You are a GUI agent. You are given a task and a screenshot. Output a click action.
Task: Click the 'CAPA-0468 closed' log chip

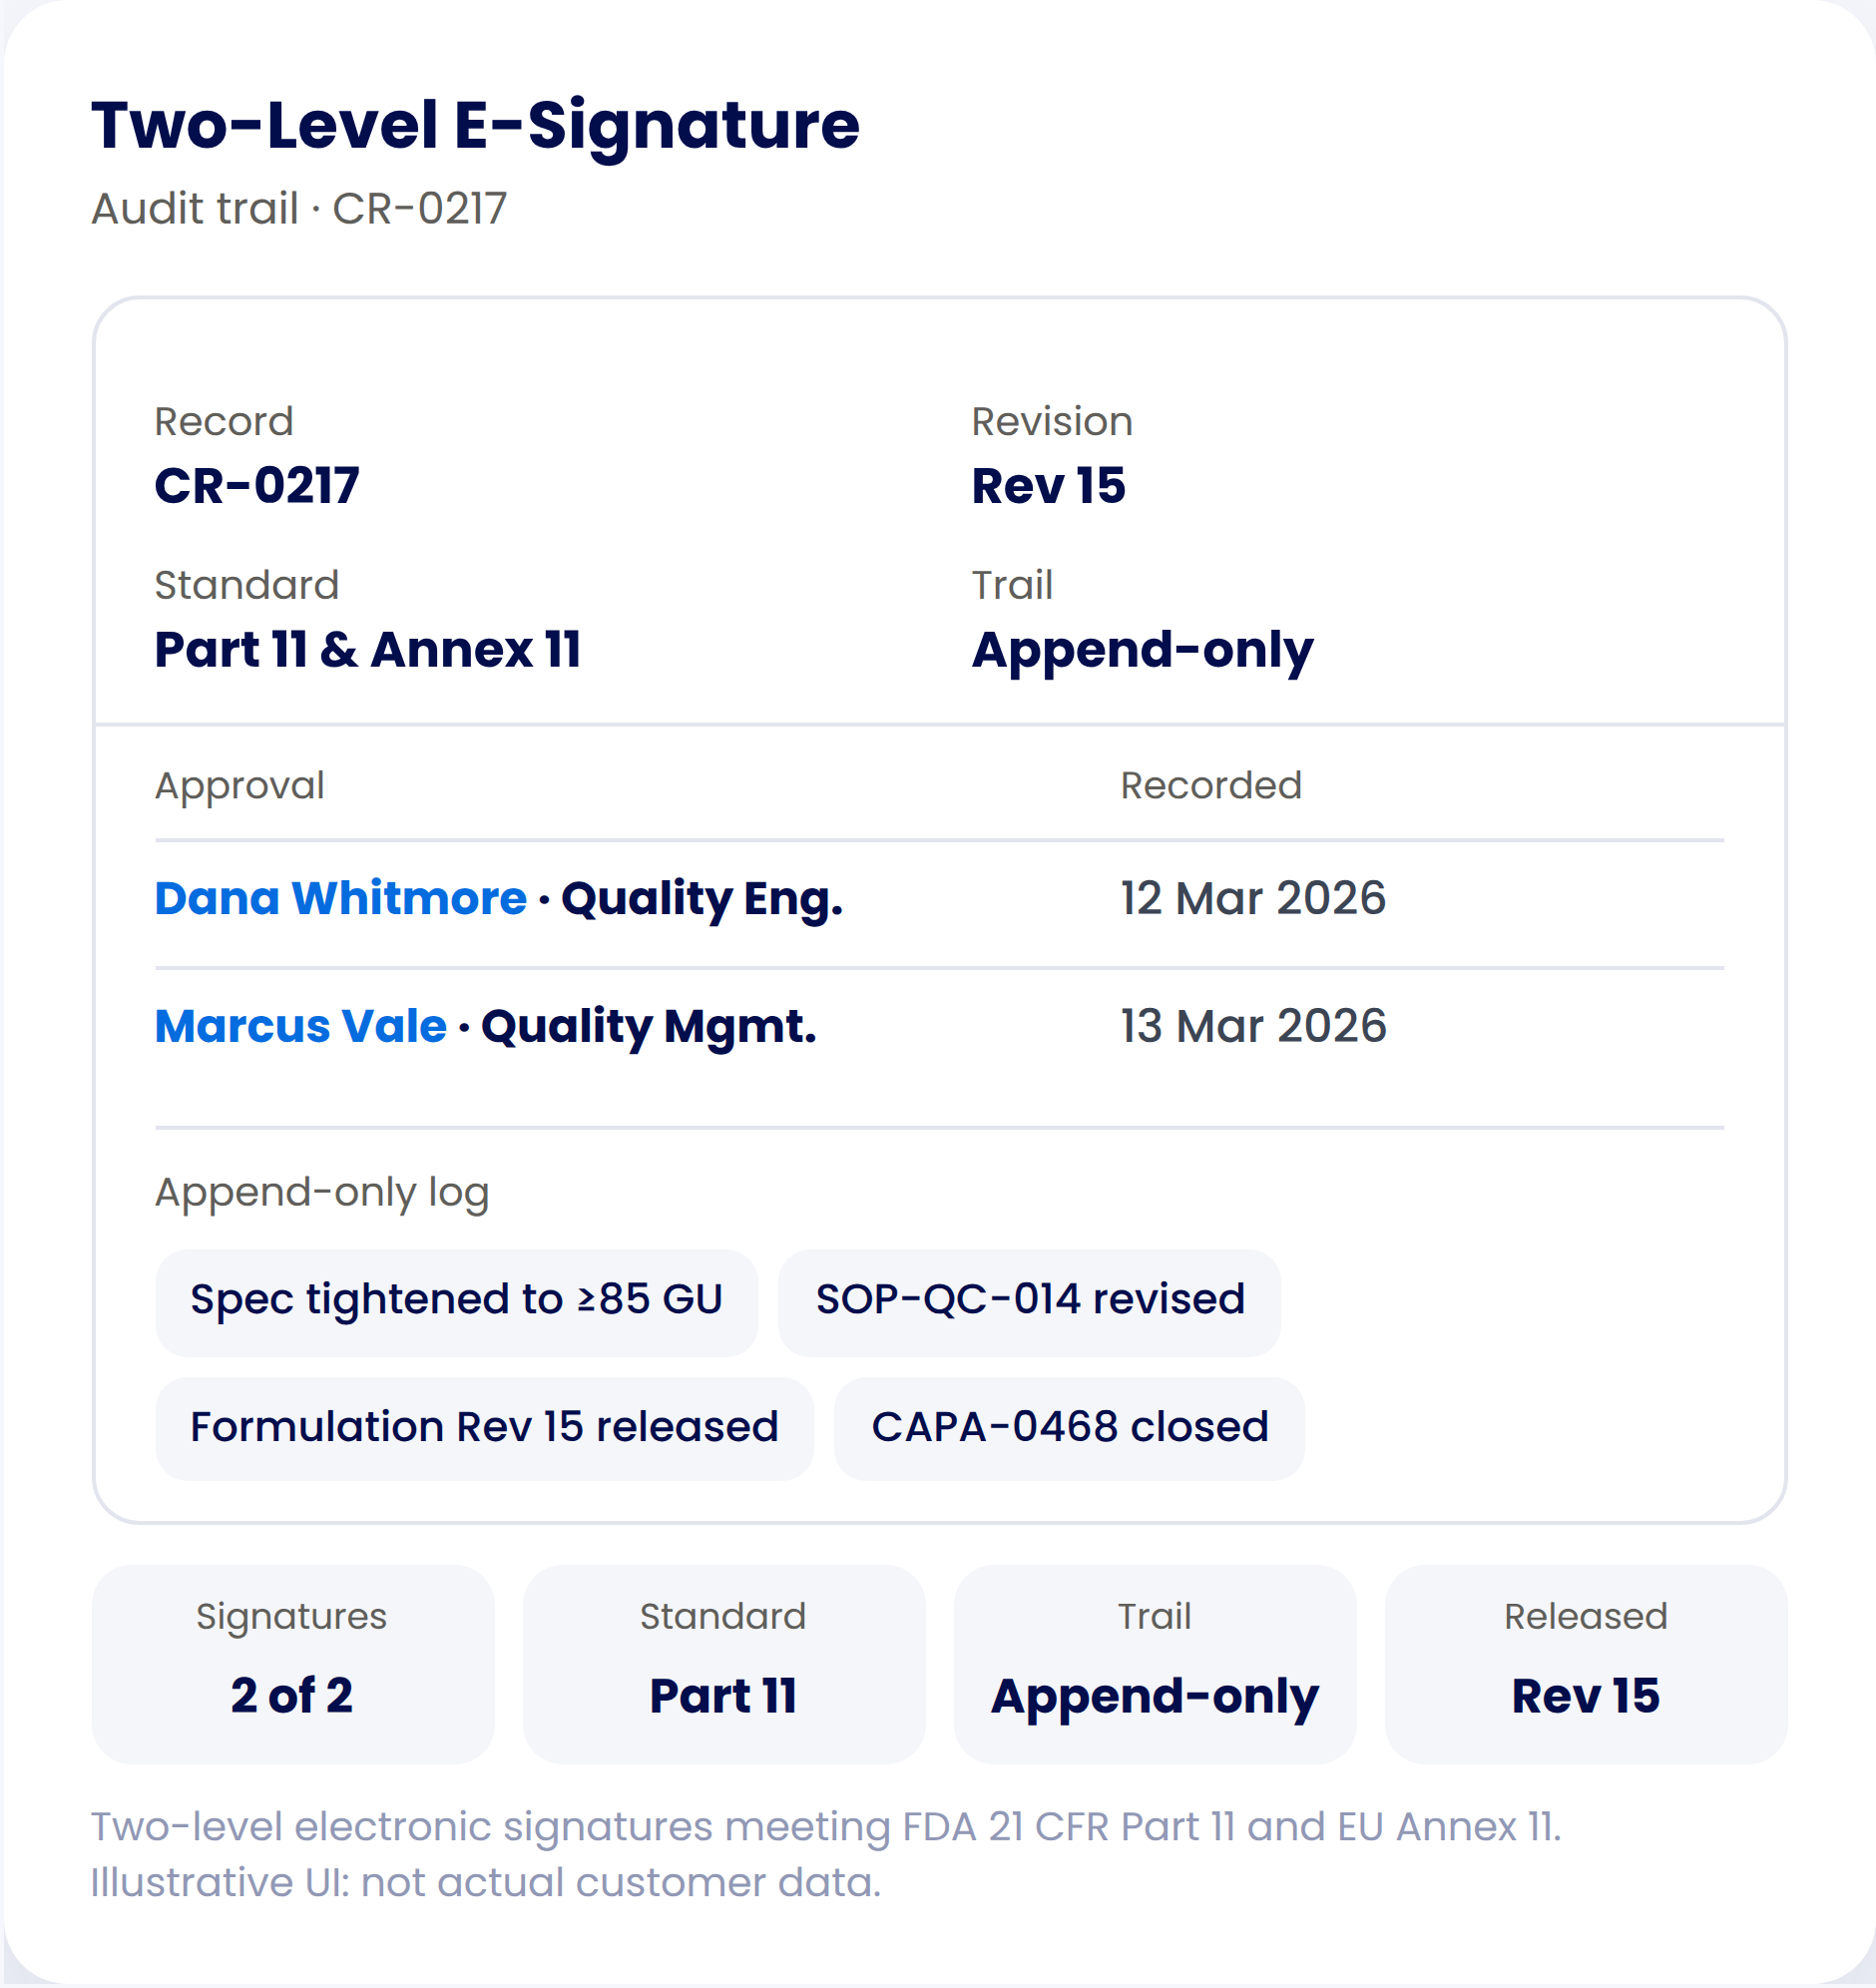point(1069,1429)
